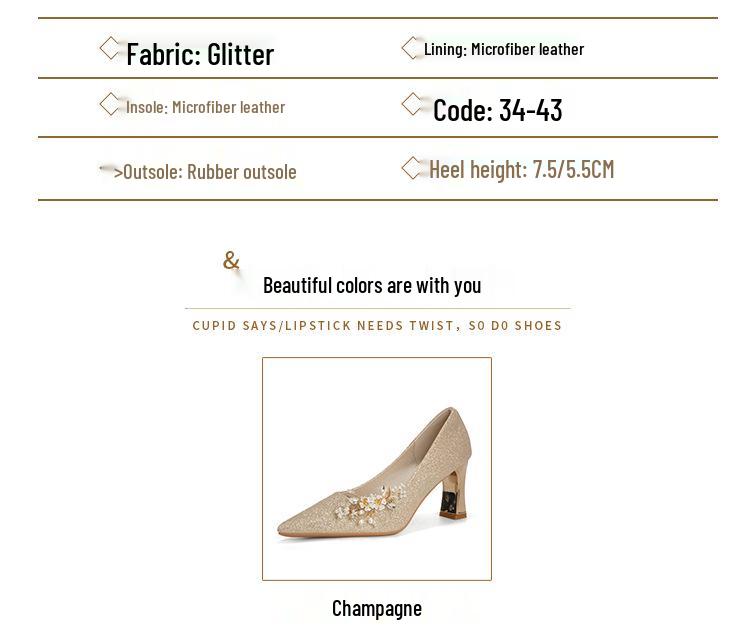750x632 pixels.
Task: Click the diamond icon beside Fabric: Glitter
Action: tap(110, 48)
